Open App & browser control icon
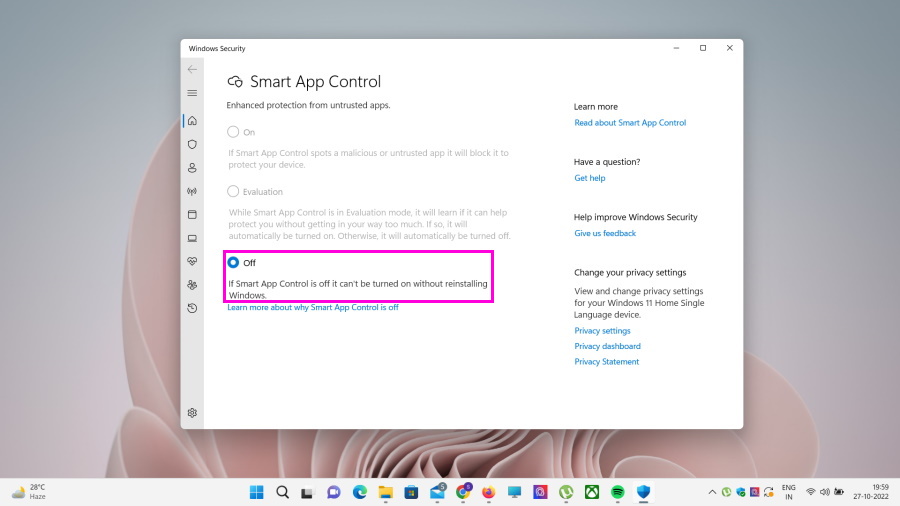Screen dimensions: 900x506 coord(192,214)
